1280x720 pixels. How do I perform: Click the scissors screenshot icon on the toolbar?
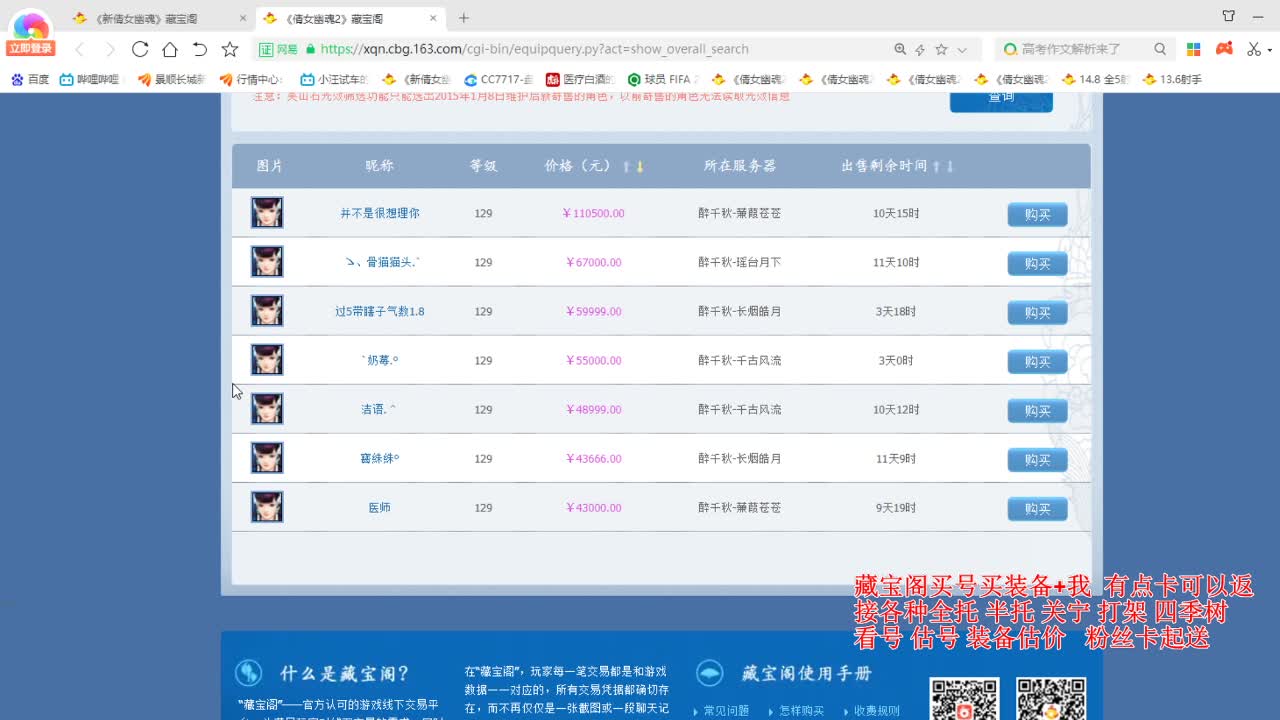click(x=1255, y=48)
